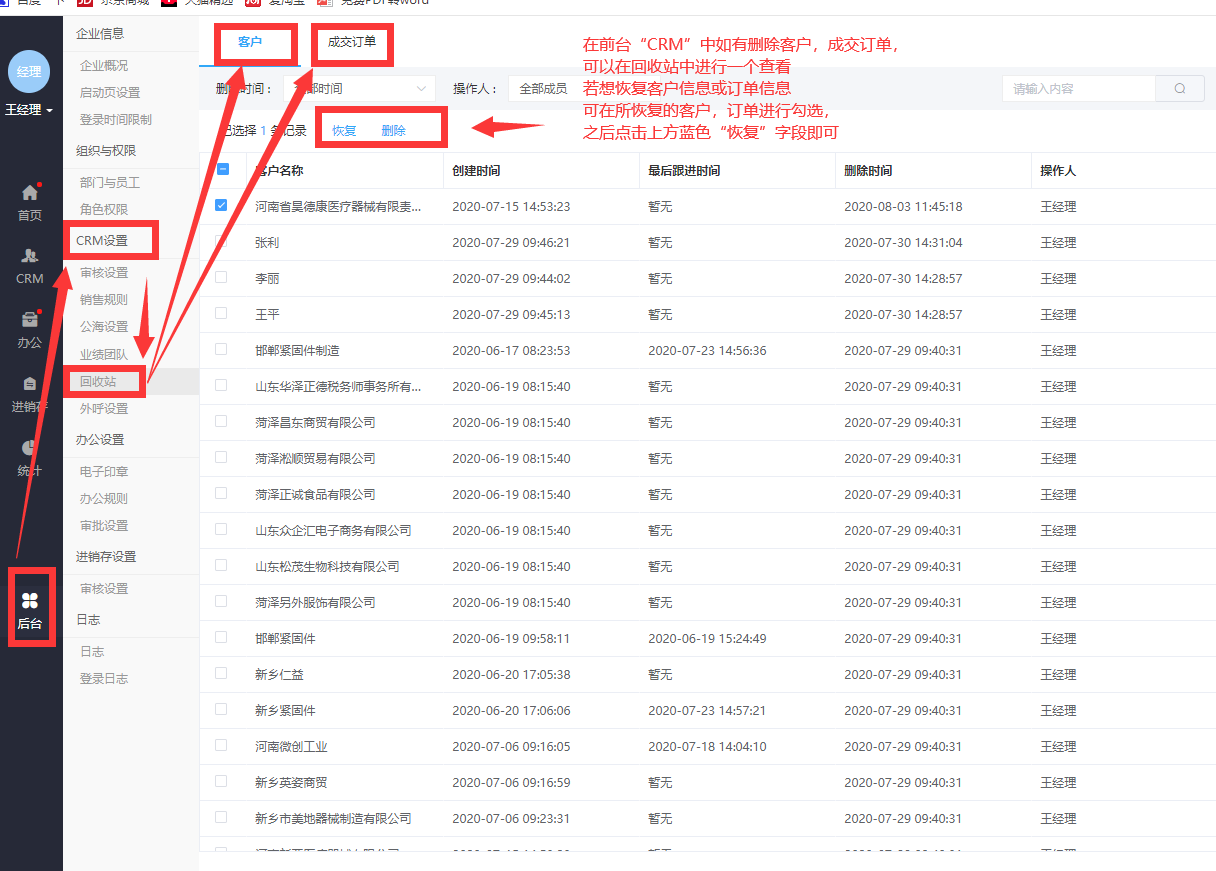The image size is (1216, 871).
Task: Click customer name 山东华泽正德税务师事务所
Action: click(338, 386)
